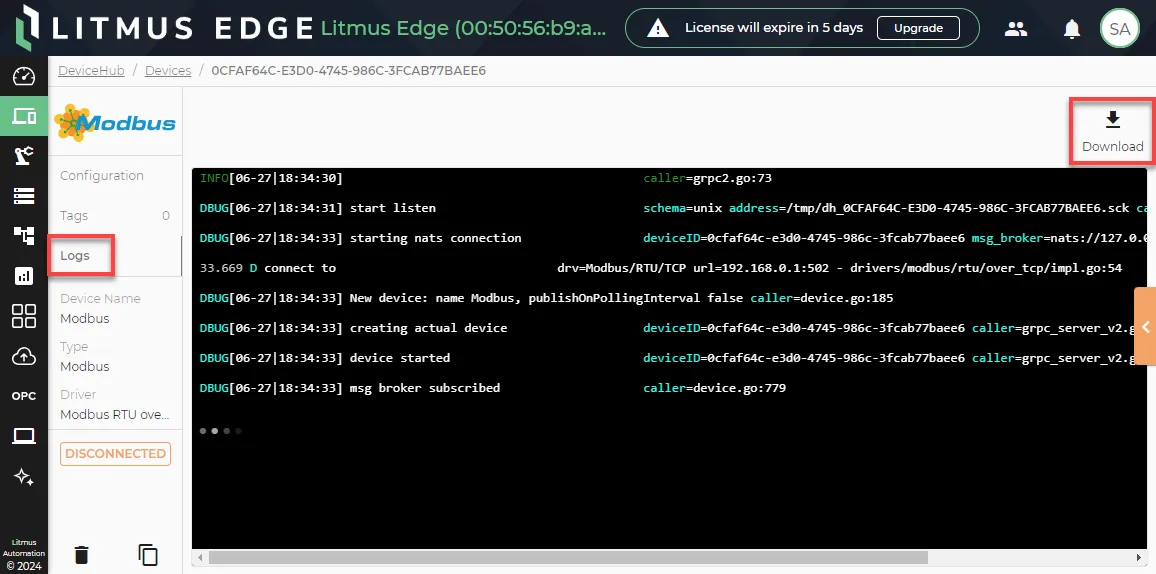Open the Tags tab
Screen dimensions: 1156x574
coord(74,215)
